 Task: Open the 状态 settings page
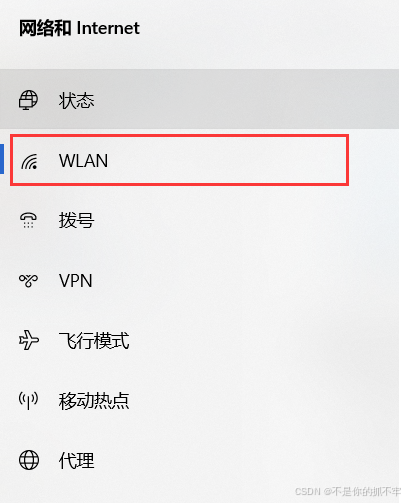click(76, 100)
